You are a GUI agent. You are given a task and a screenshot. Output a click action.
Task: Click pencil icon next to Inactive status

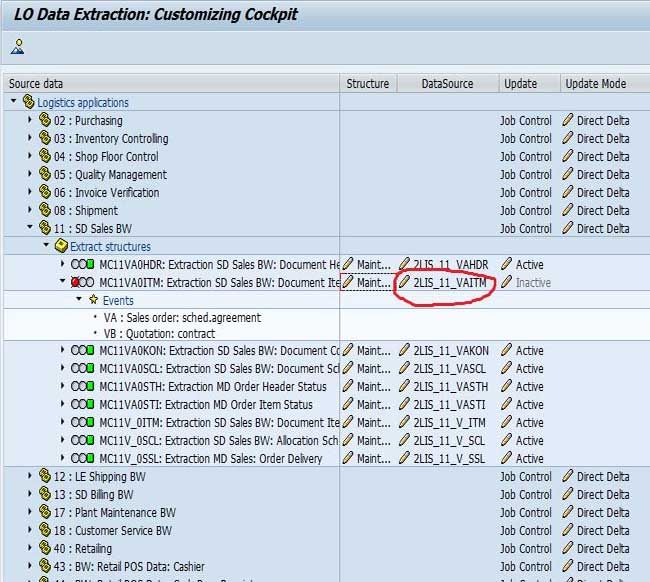(x=507, y=282)
